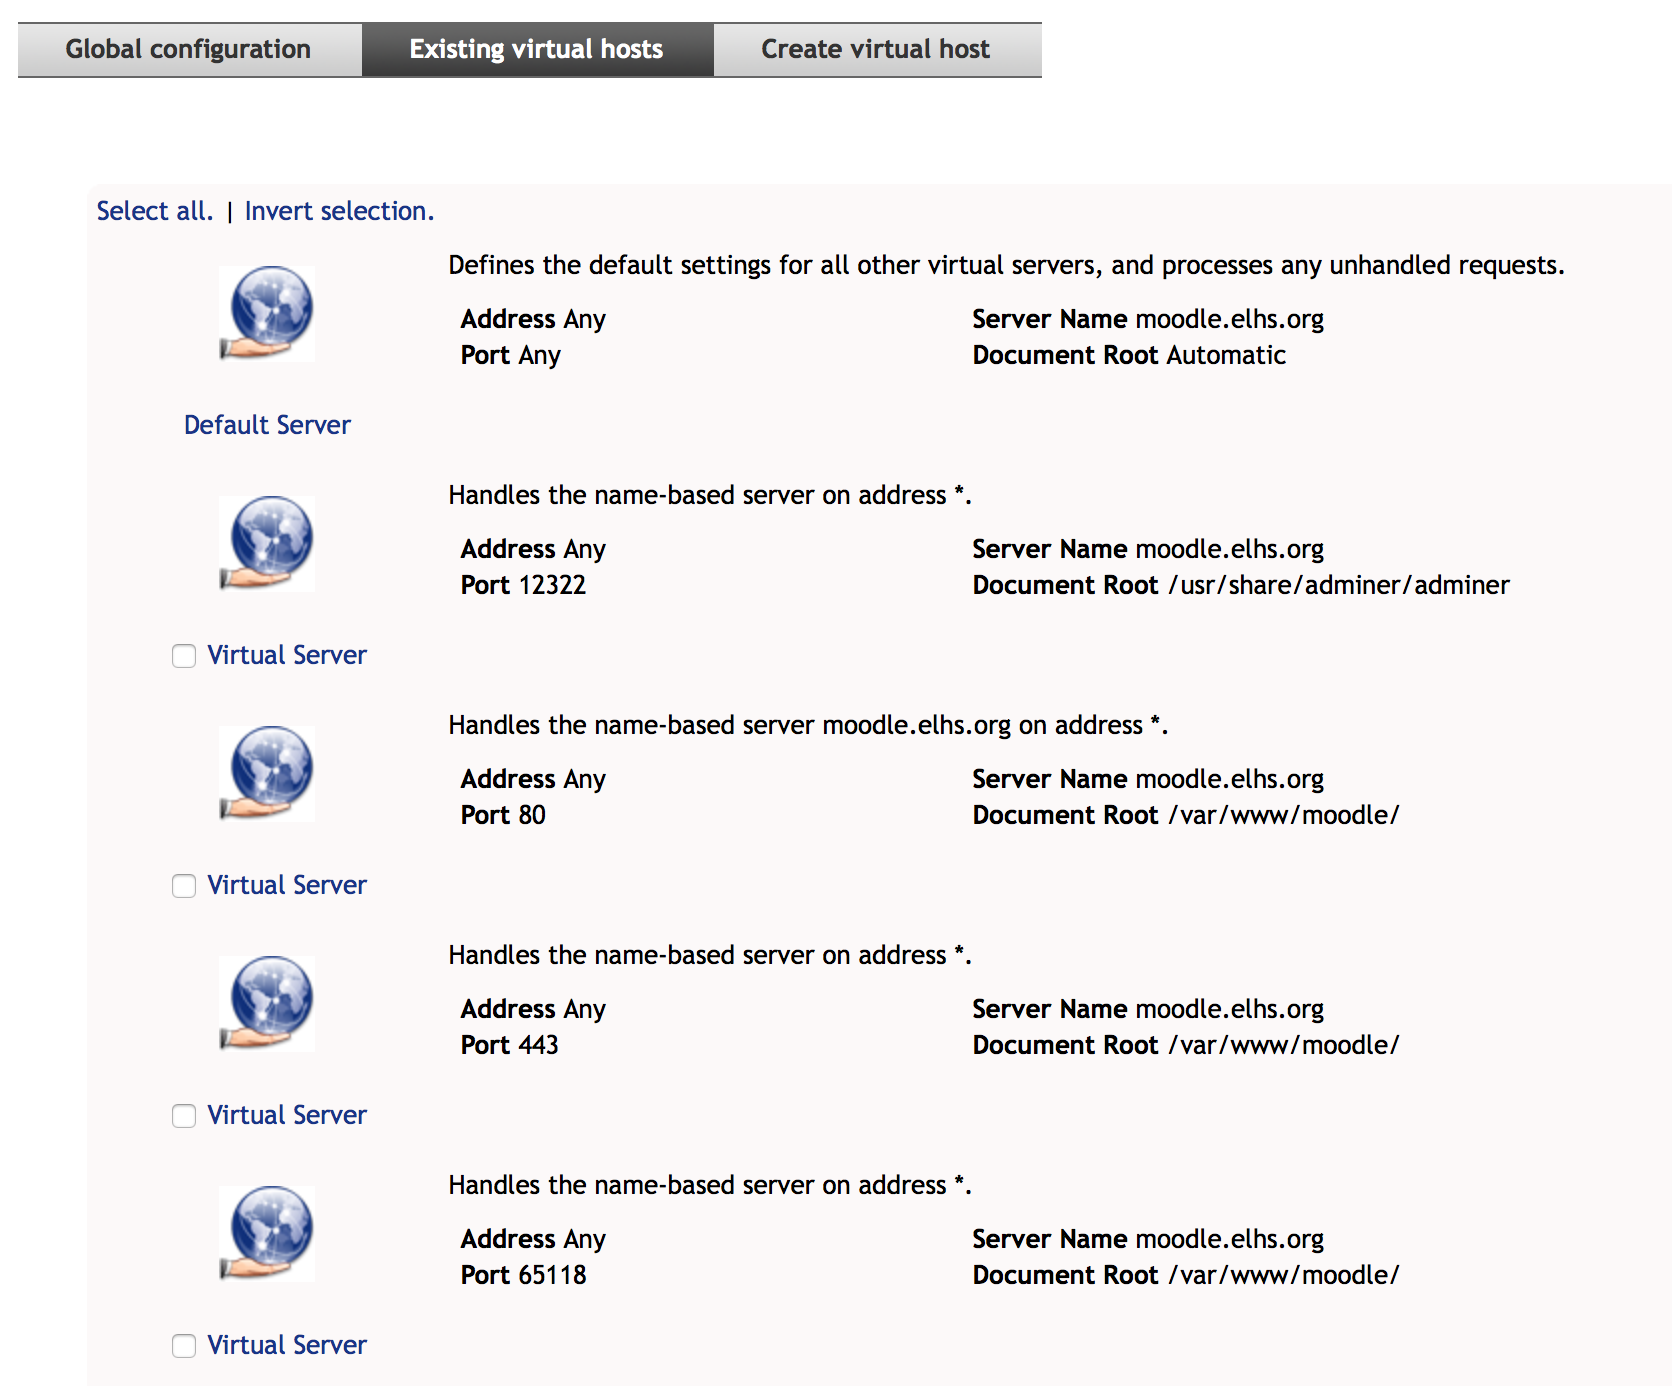Open Virtual Server link for port 12322

[x=287, y=655]
